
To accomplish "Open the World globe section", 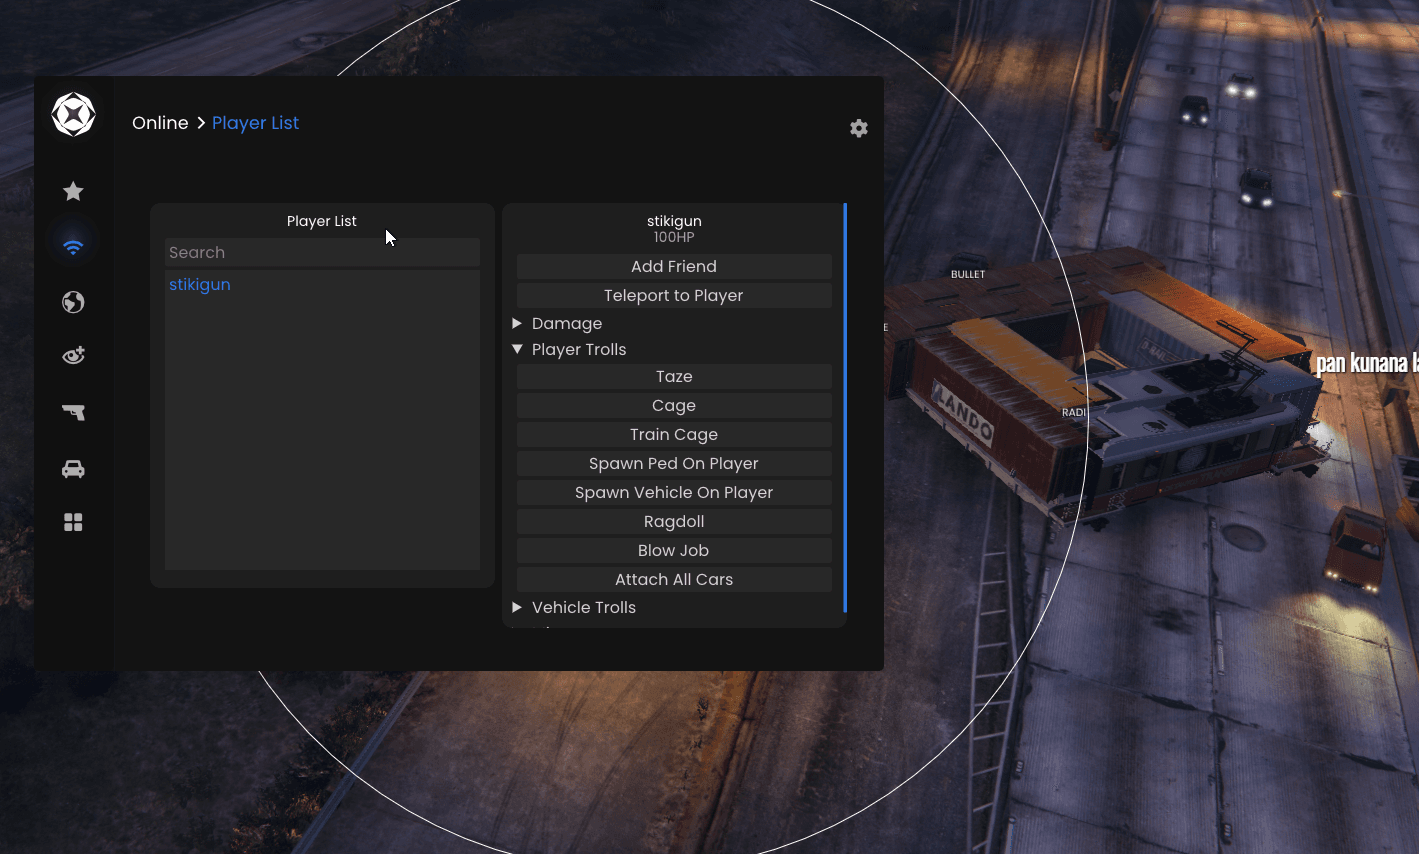I will tap(73, 302).
